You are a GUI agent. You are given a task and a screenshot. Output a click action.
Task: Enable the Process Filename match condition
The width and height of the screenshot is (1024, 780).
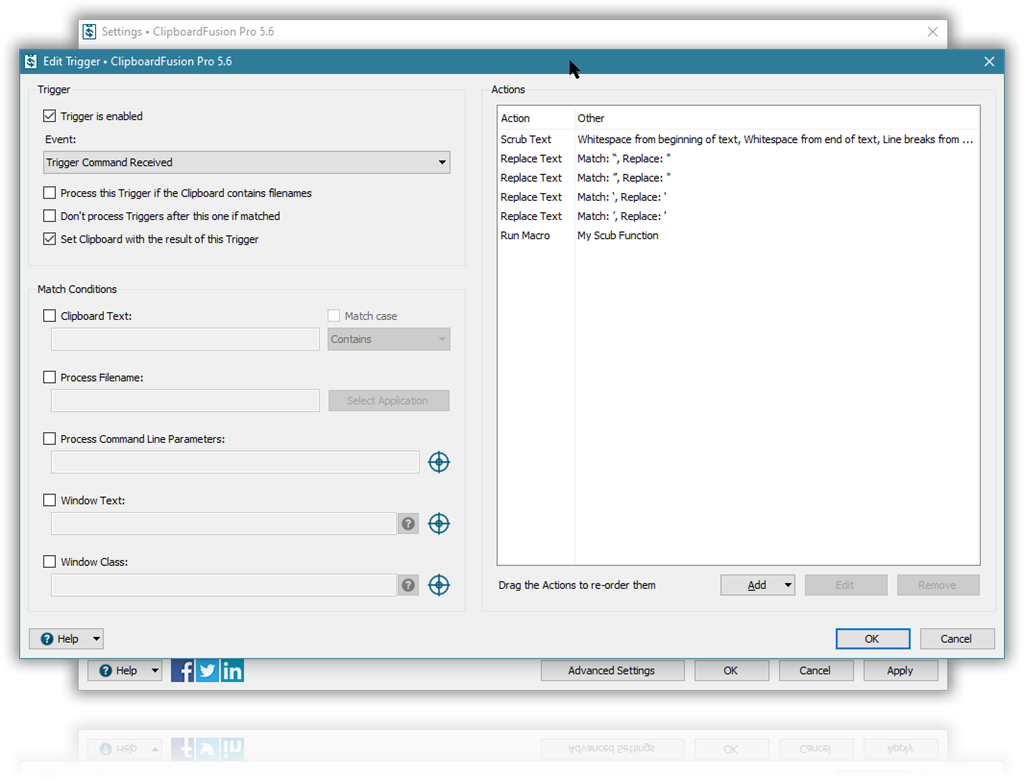point(50,378)
